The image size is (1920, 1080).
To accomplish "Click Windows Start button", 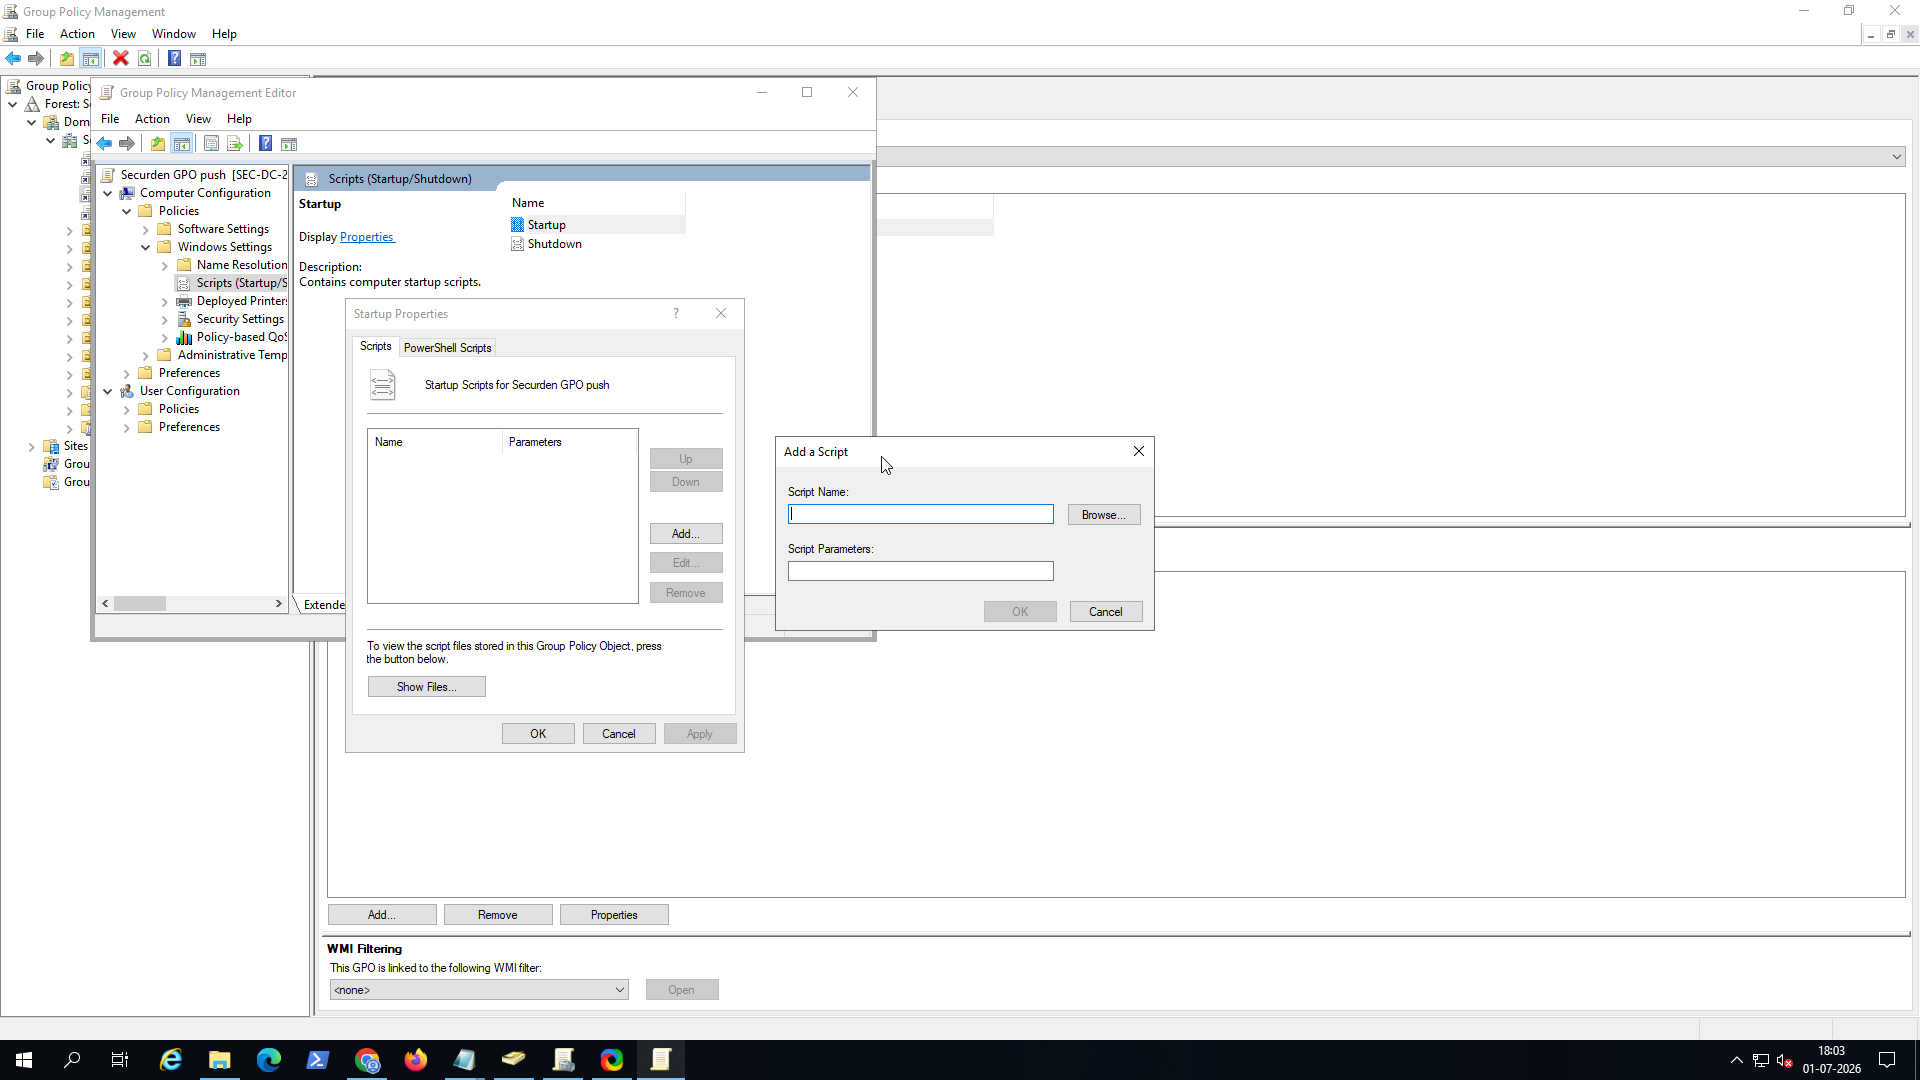I will tap(24, 1060).
